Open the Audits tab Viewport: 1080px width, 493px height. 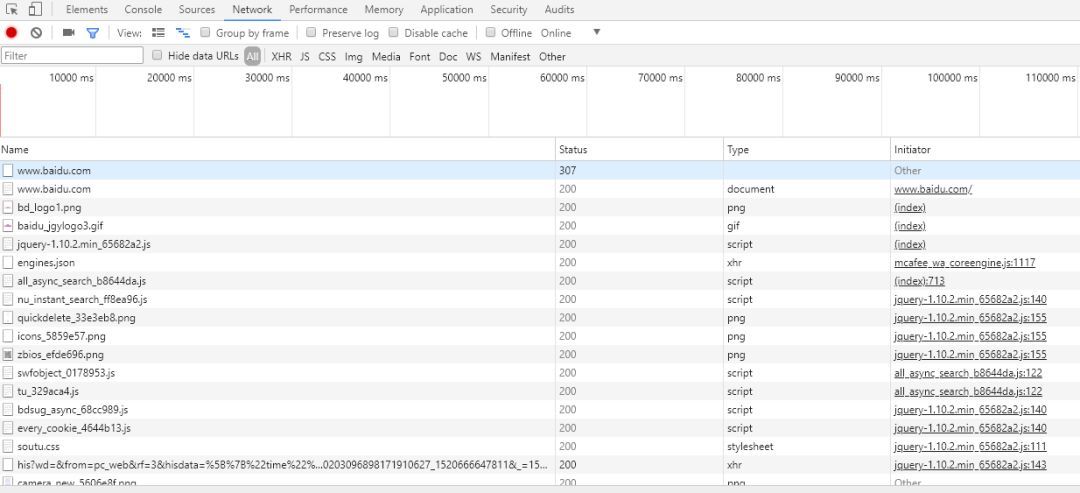[559, 10]
